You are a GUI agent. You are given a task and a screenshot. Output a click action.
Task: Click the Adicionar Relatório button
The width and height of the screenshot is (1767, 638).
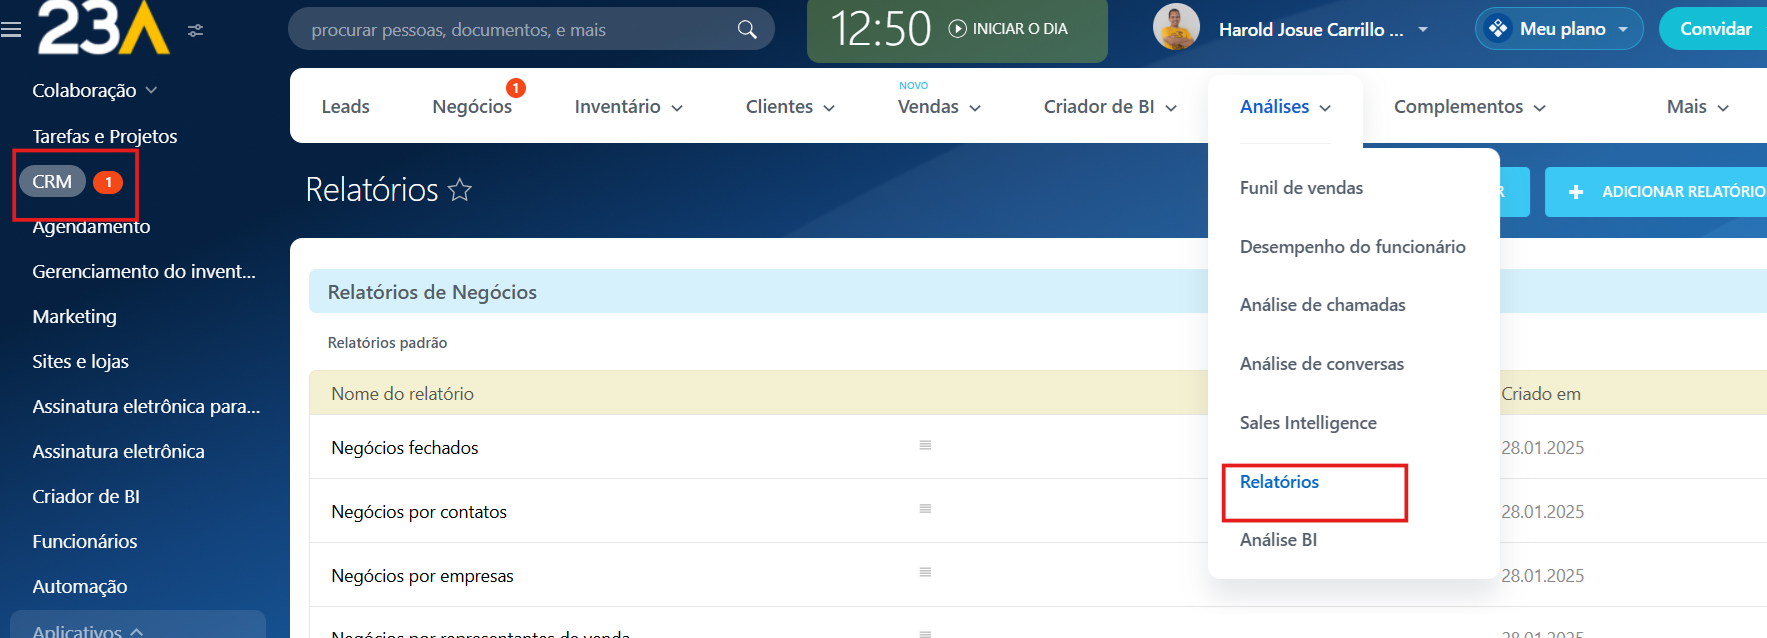[x=1665, y=192]
